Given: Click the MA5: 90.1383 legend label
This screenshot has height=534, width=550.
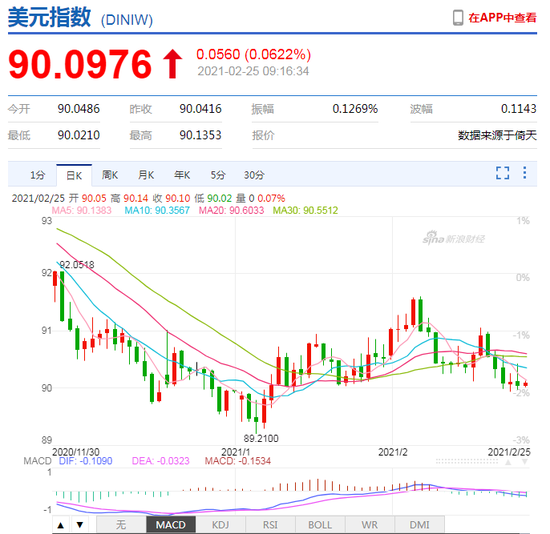Looking at the screenshot, I should coord(81,210).
